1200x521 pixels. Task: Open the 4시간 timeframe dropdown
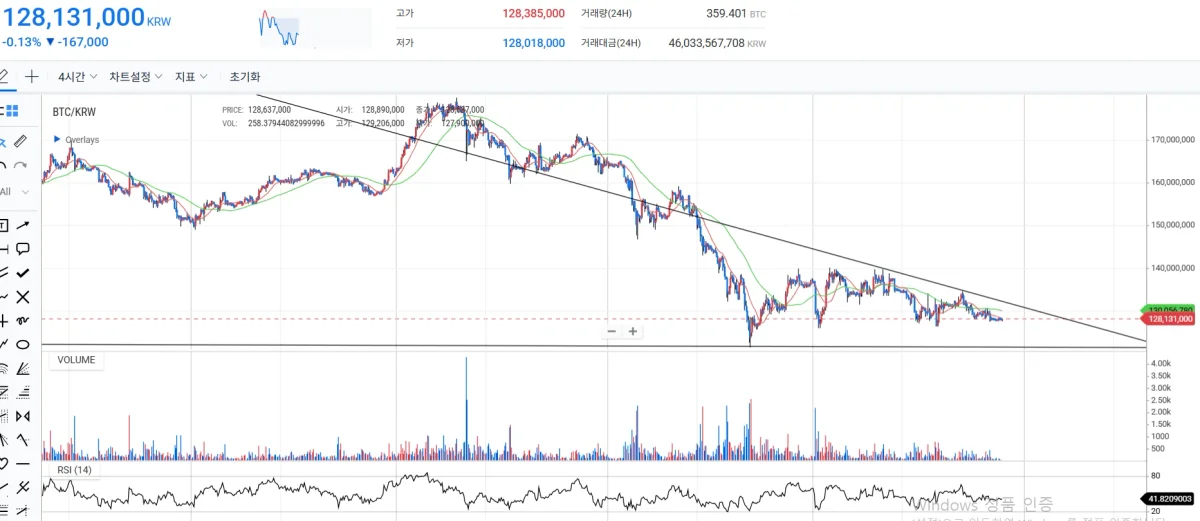coord(76,76)
